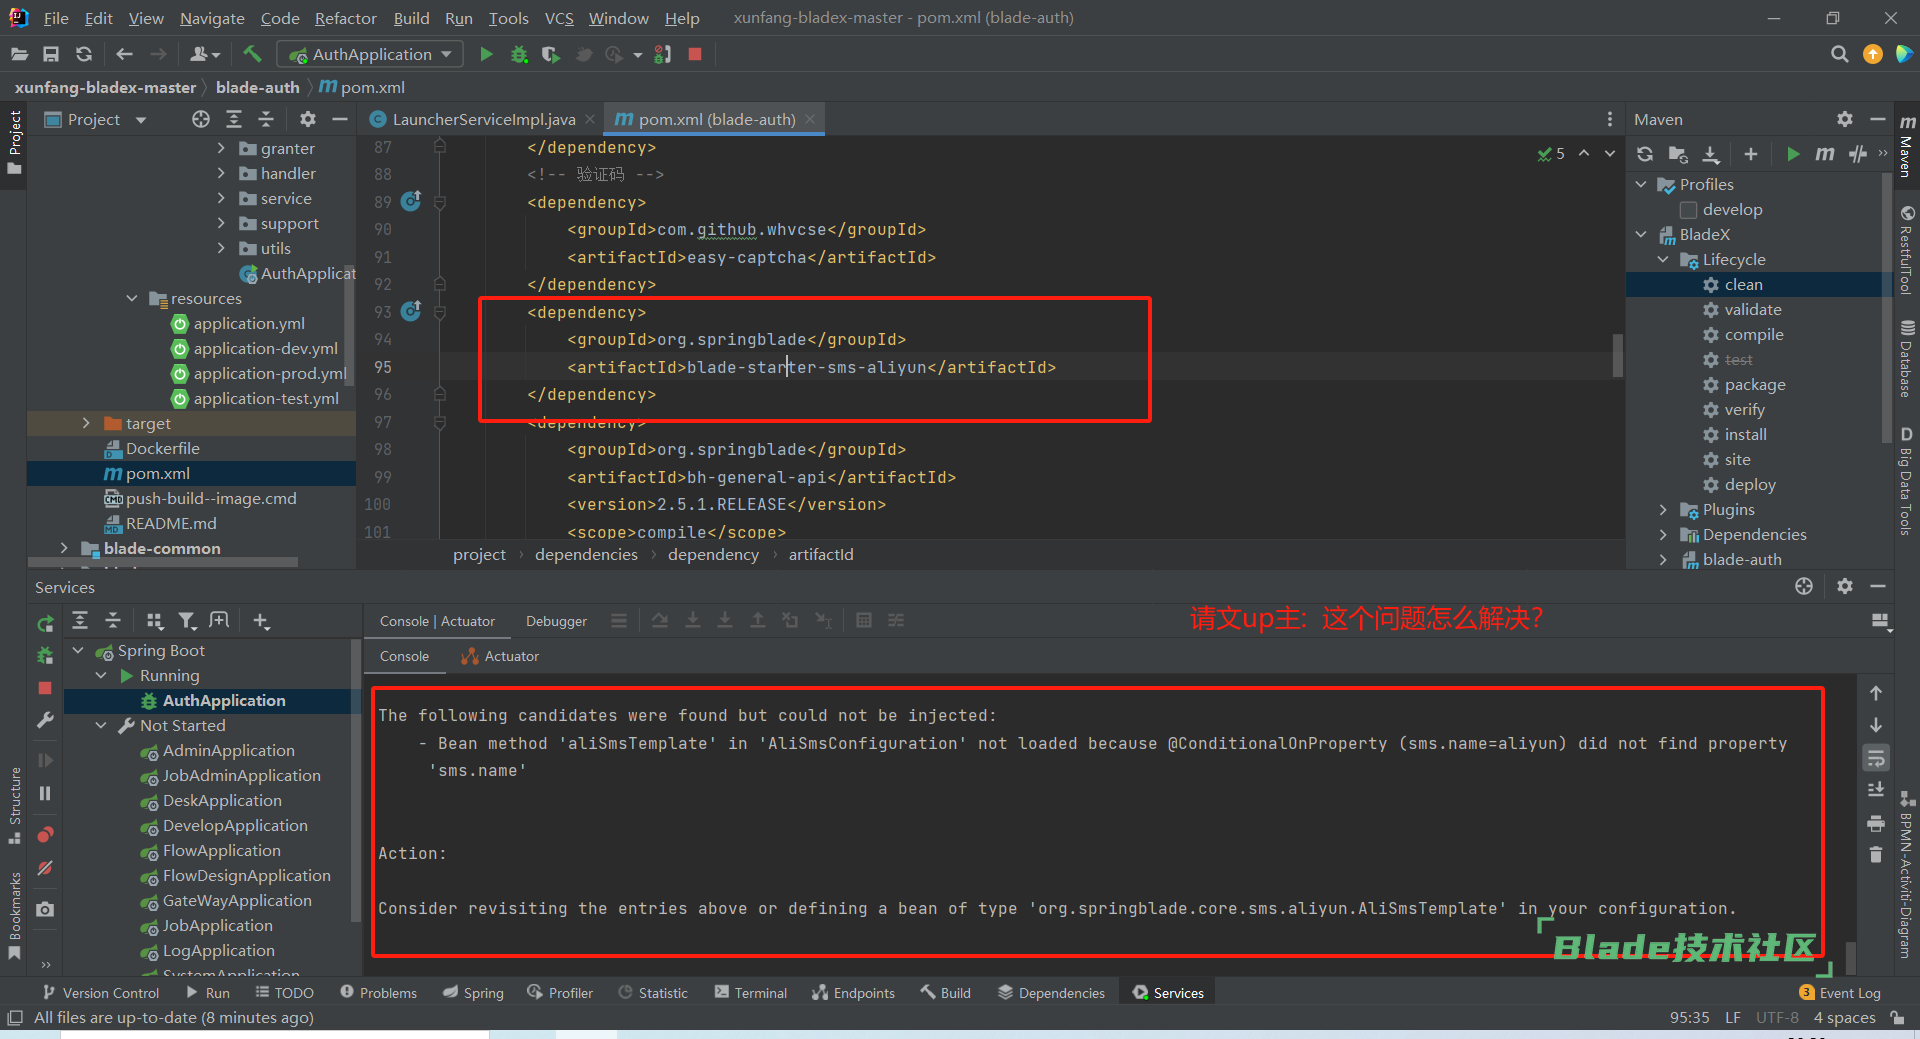Toggle soft-wrap in console sidebar
This screenshot has width=1920, height=1039.
[1876, 758]
